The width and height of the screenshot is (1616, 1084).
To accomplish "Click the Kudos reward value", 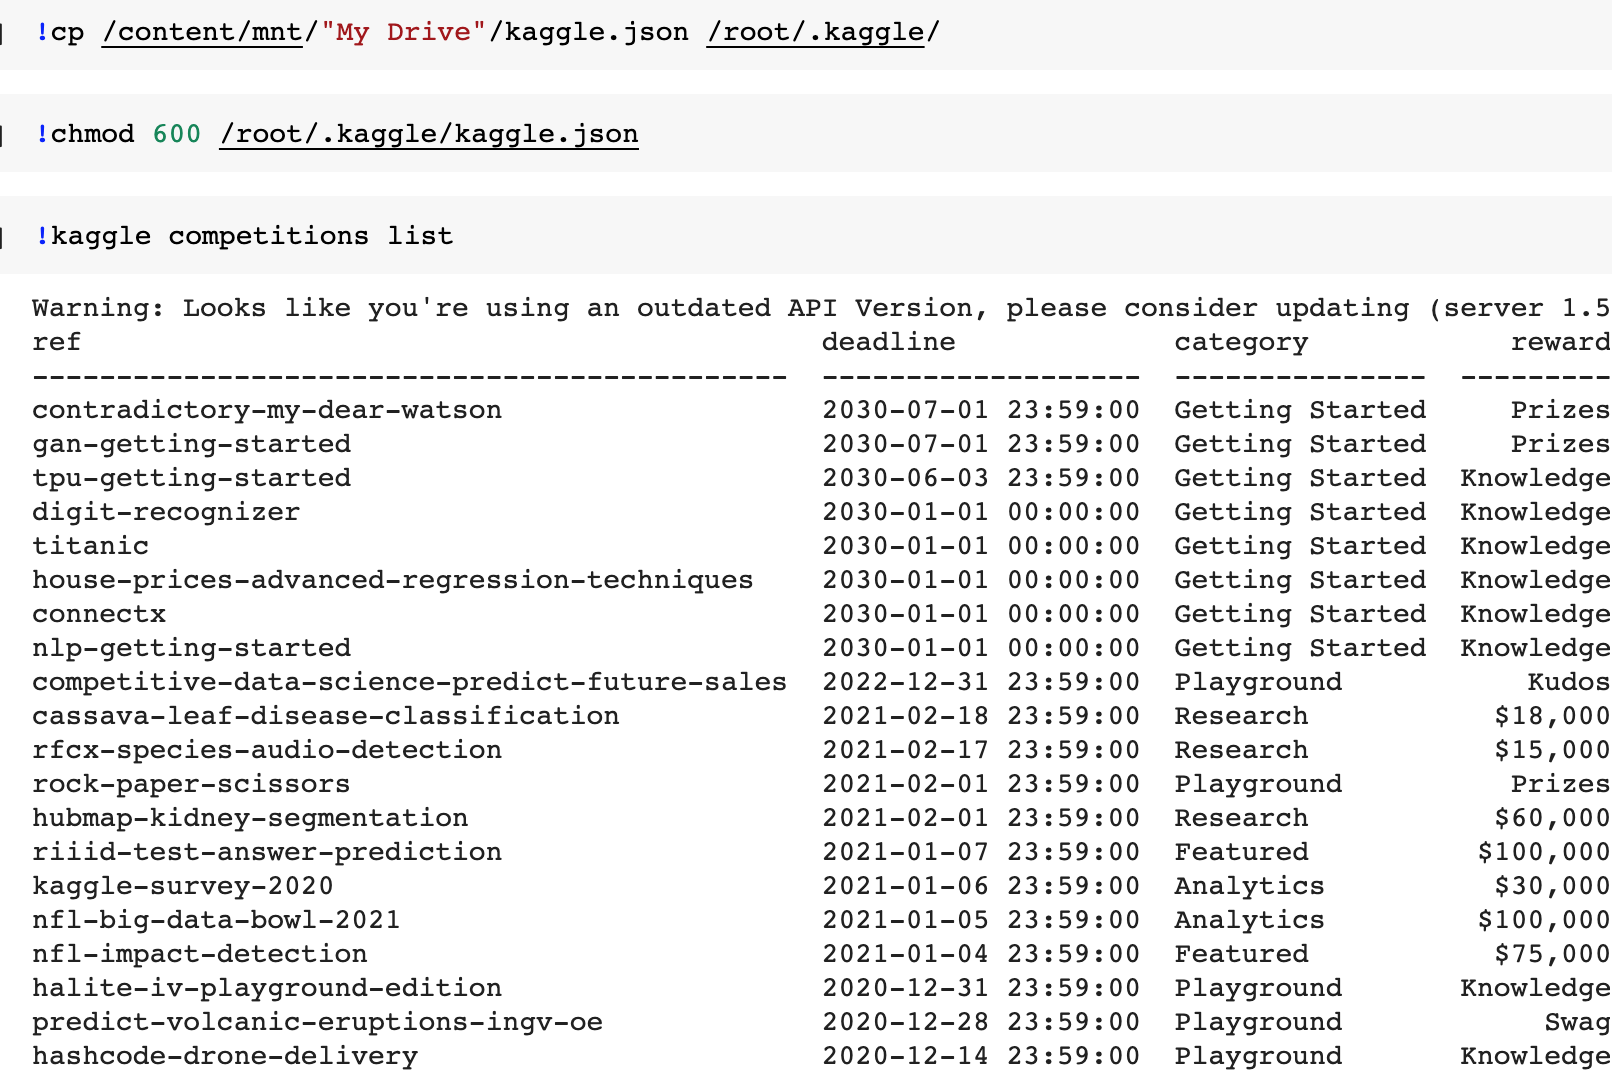I will pos(1569,682).
